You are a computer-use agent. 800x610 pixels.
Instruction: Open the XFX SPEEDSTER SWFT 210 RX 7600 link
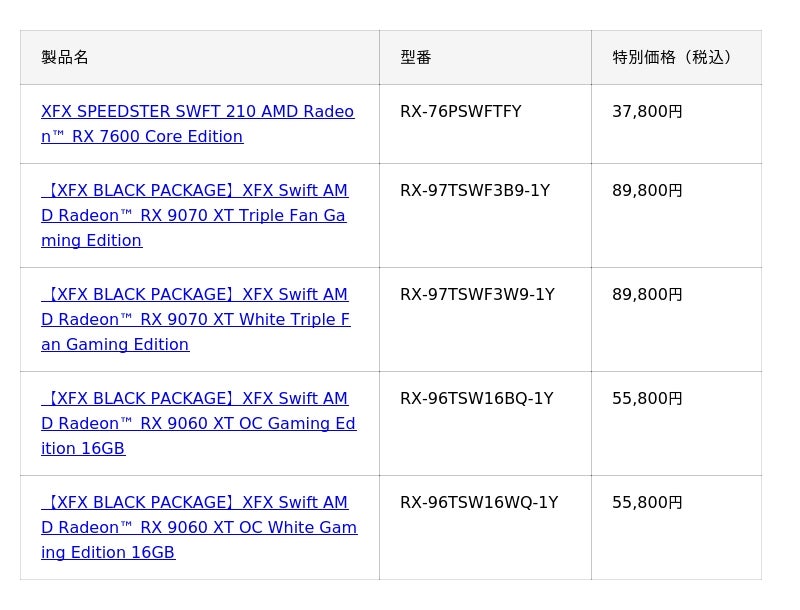click(197, 112)
